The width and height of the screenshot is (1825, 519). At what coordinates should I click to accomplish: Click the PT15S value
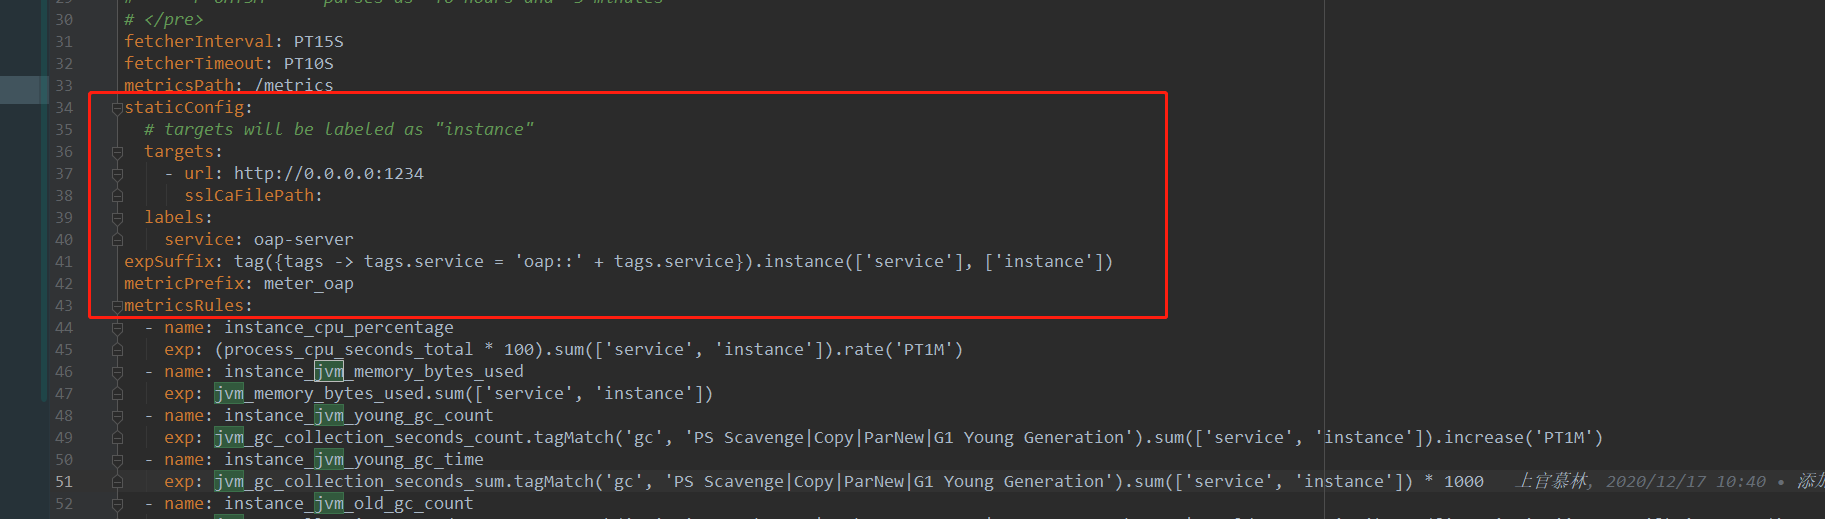coord(318,41)
